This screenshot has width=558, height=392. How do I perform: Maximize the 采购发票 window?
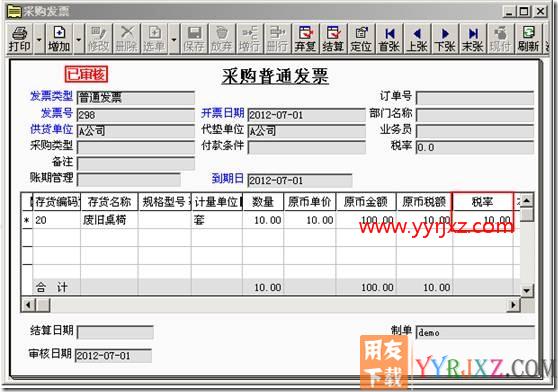(525, 12)
